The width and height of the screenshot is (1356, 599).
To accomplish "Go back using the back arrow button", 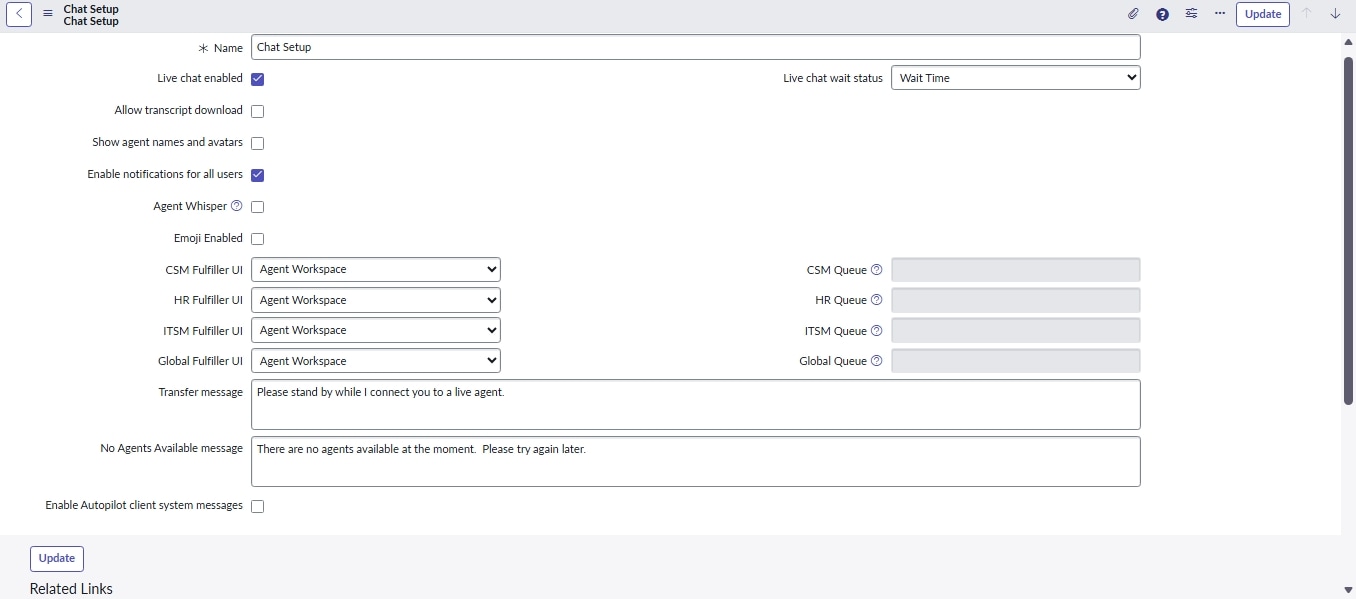I will pos(19,14).
